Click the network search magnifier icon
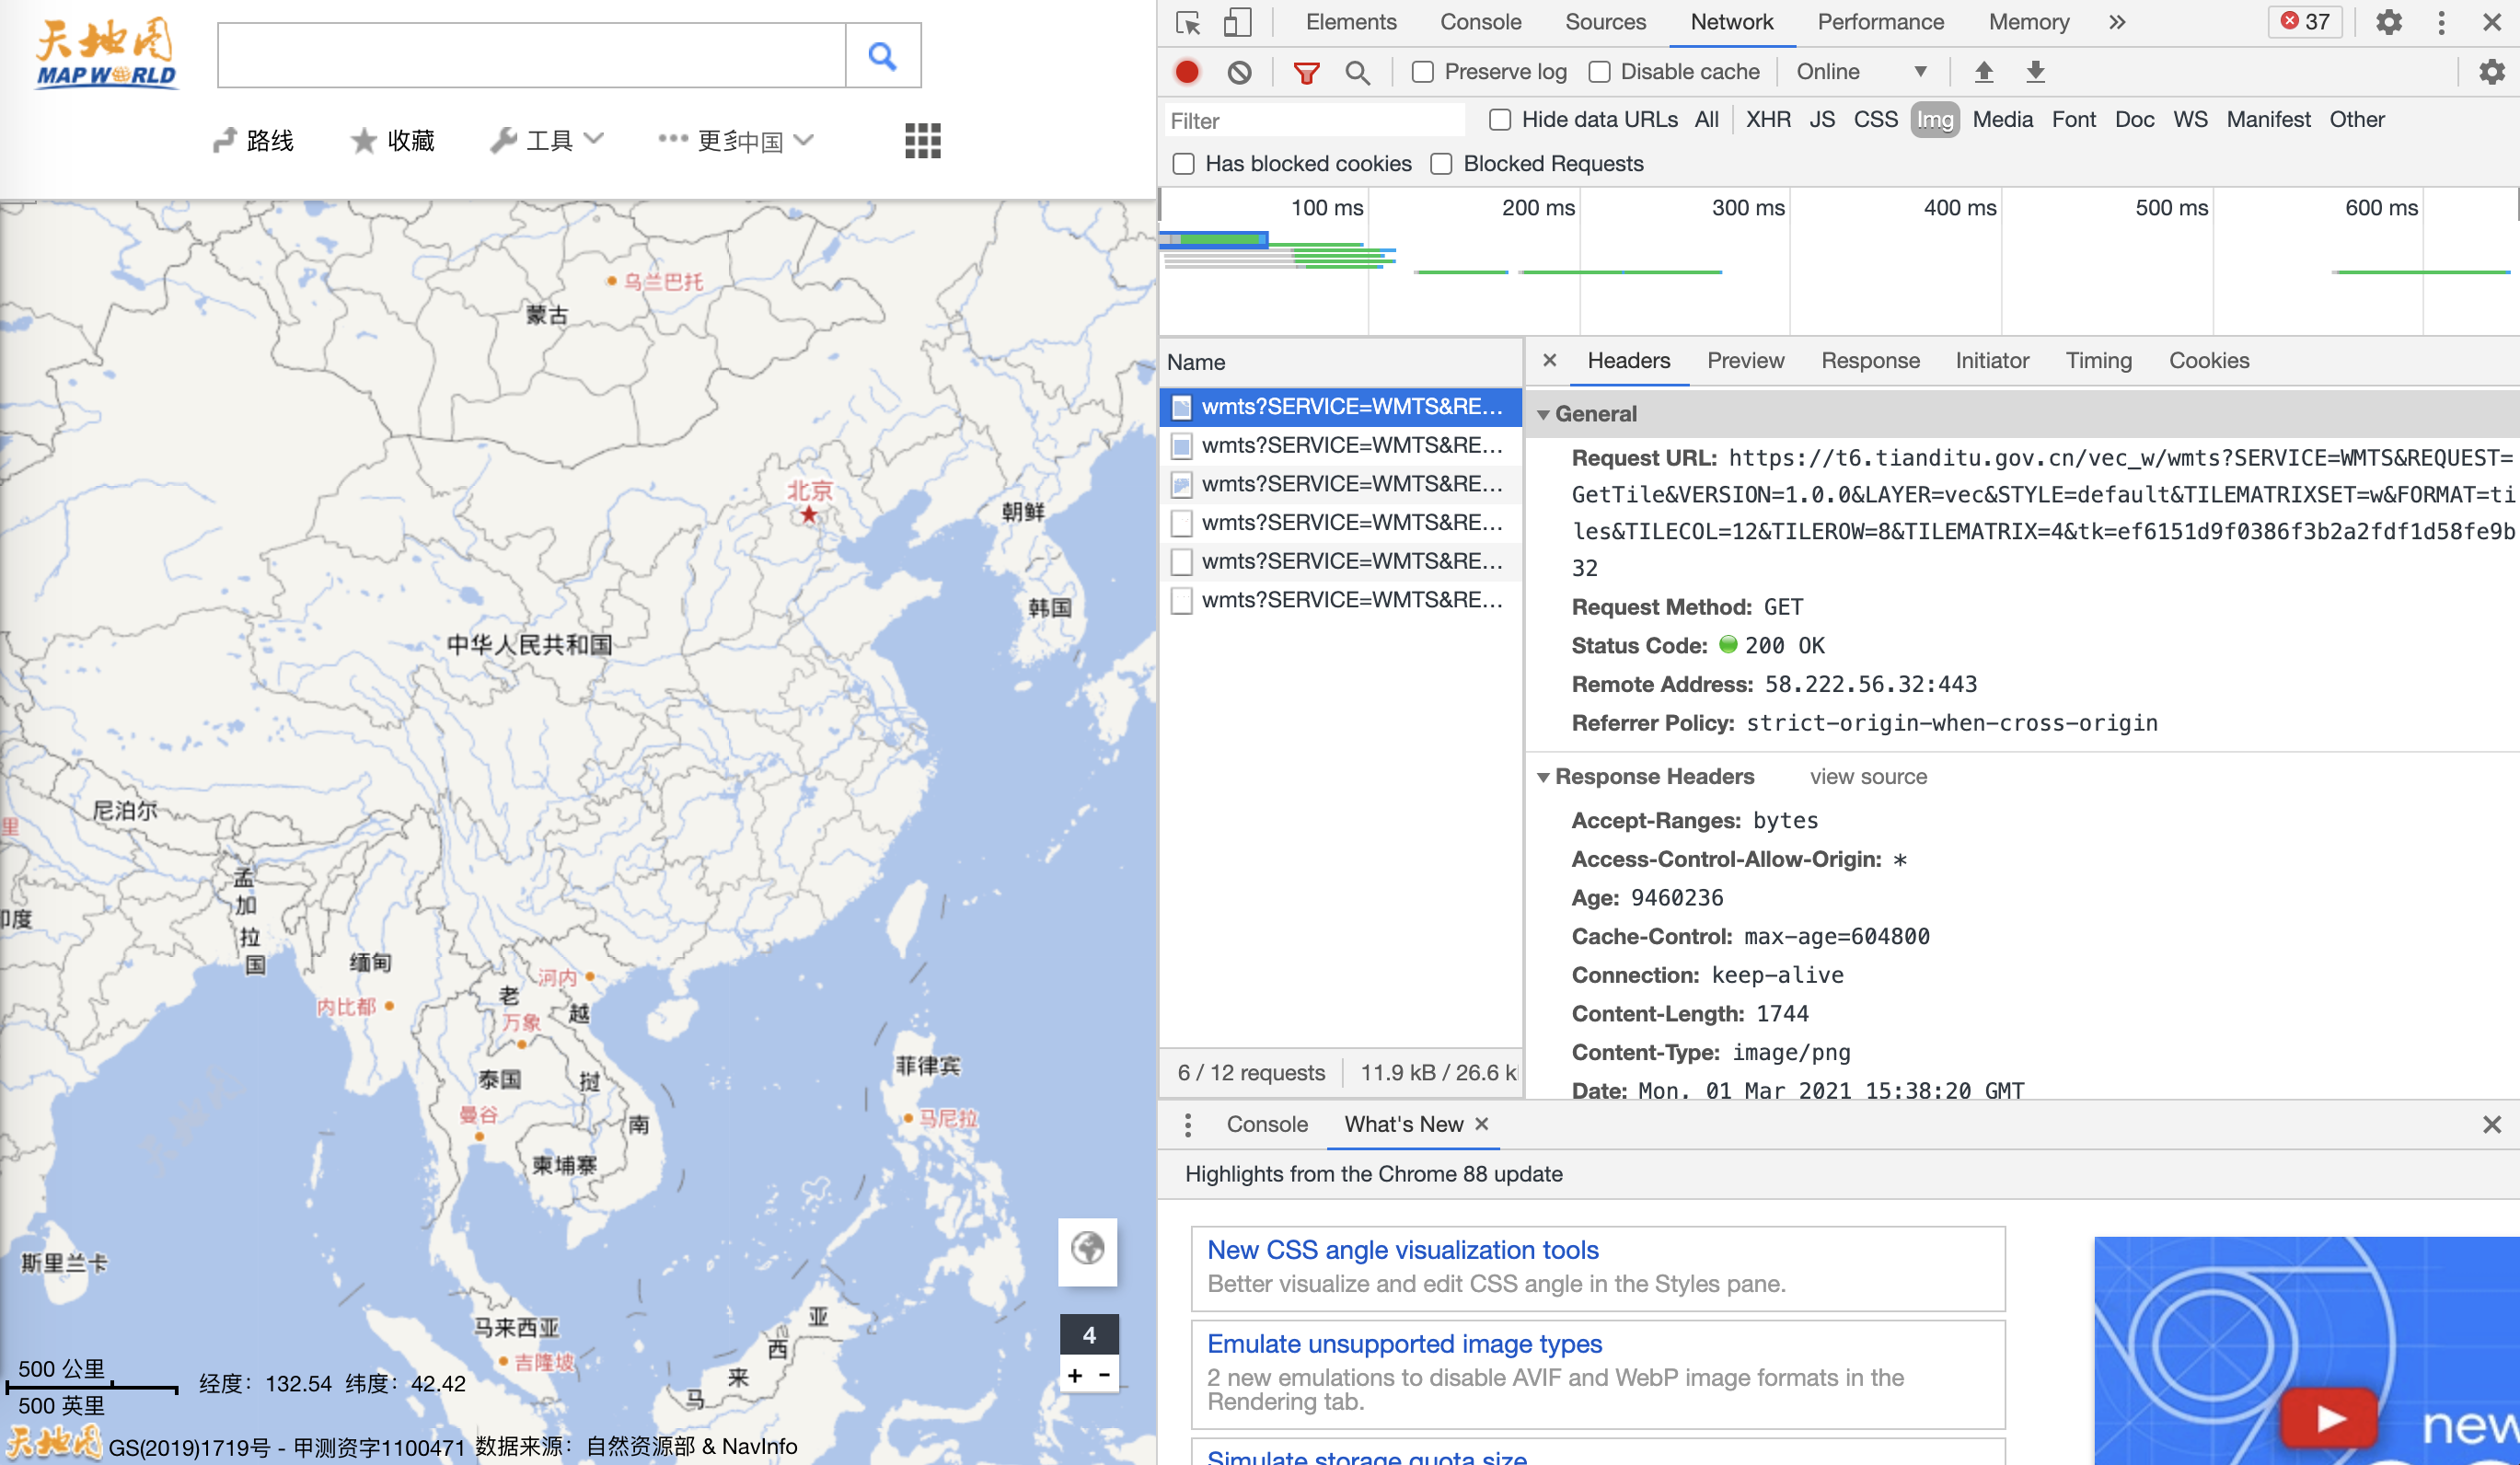The image size is (2520, 1465). [1357, 71]
